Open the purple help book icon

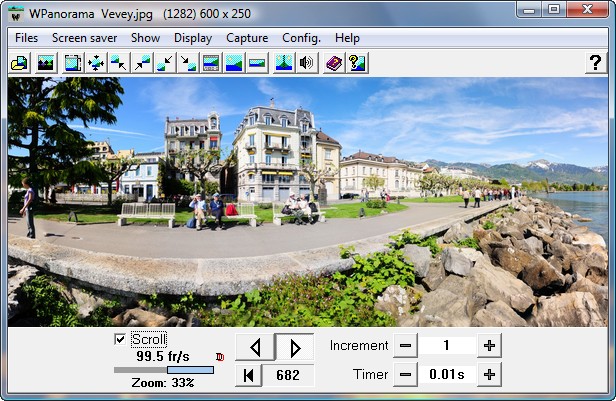(334, 63)
